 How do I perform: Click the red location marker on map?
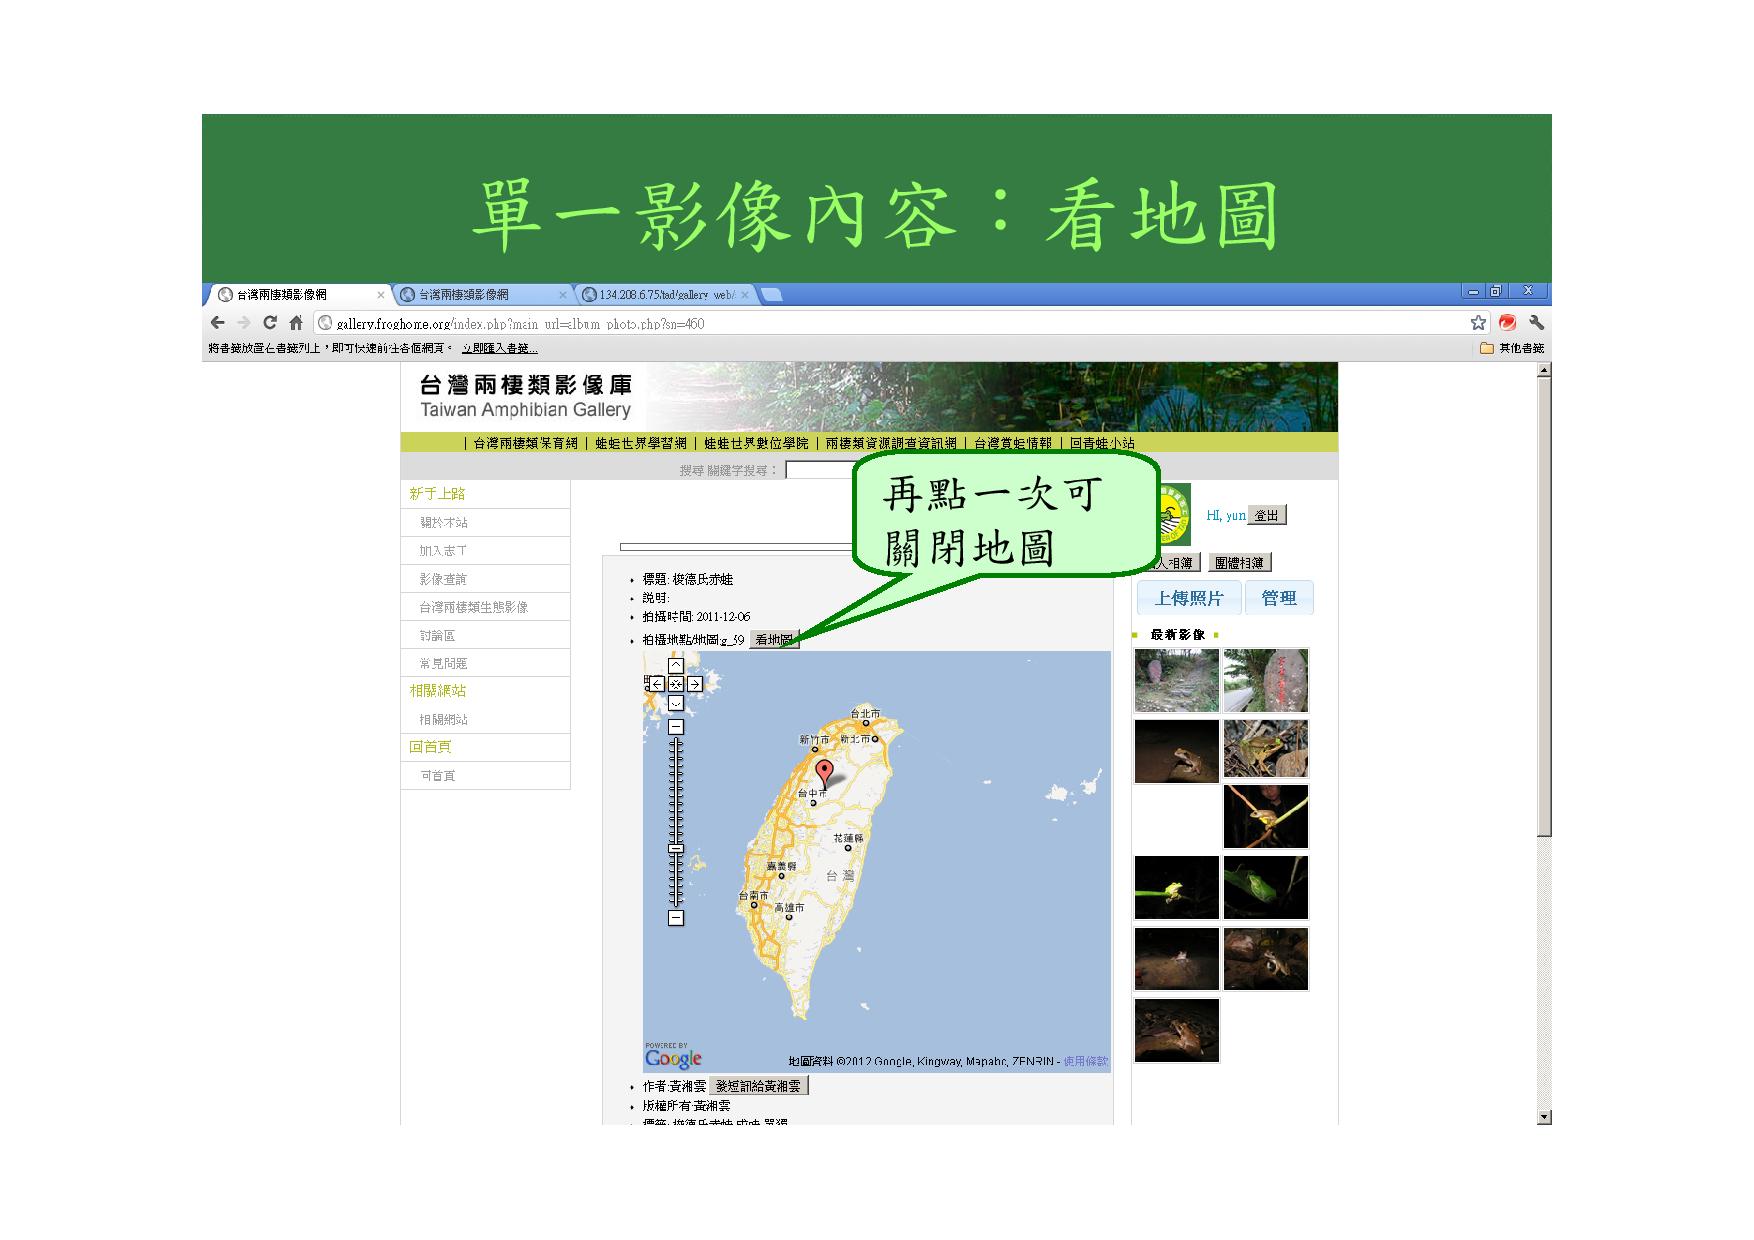(x=824, y=773)
